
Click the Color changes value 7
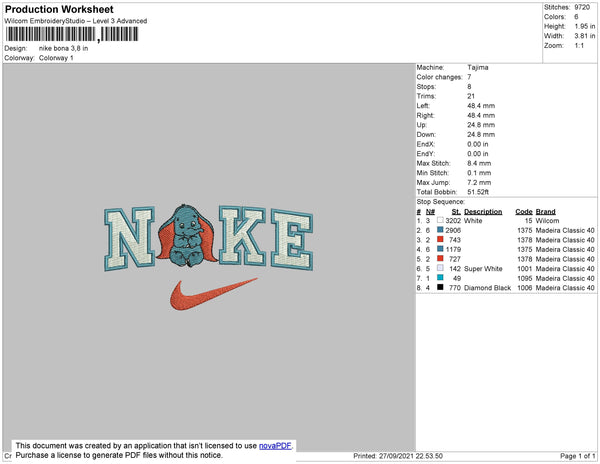coord(469,77)
